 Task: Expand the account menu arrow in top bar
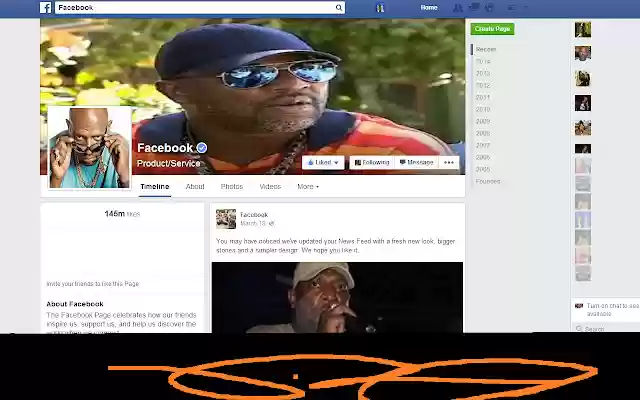[x=526, y=7]
